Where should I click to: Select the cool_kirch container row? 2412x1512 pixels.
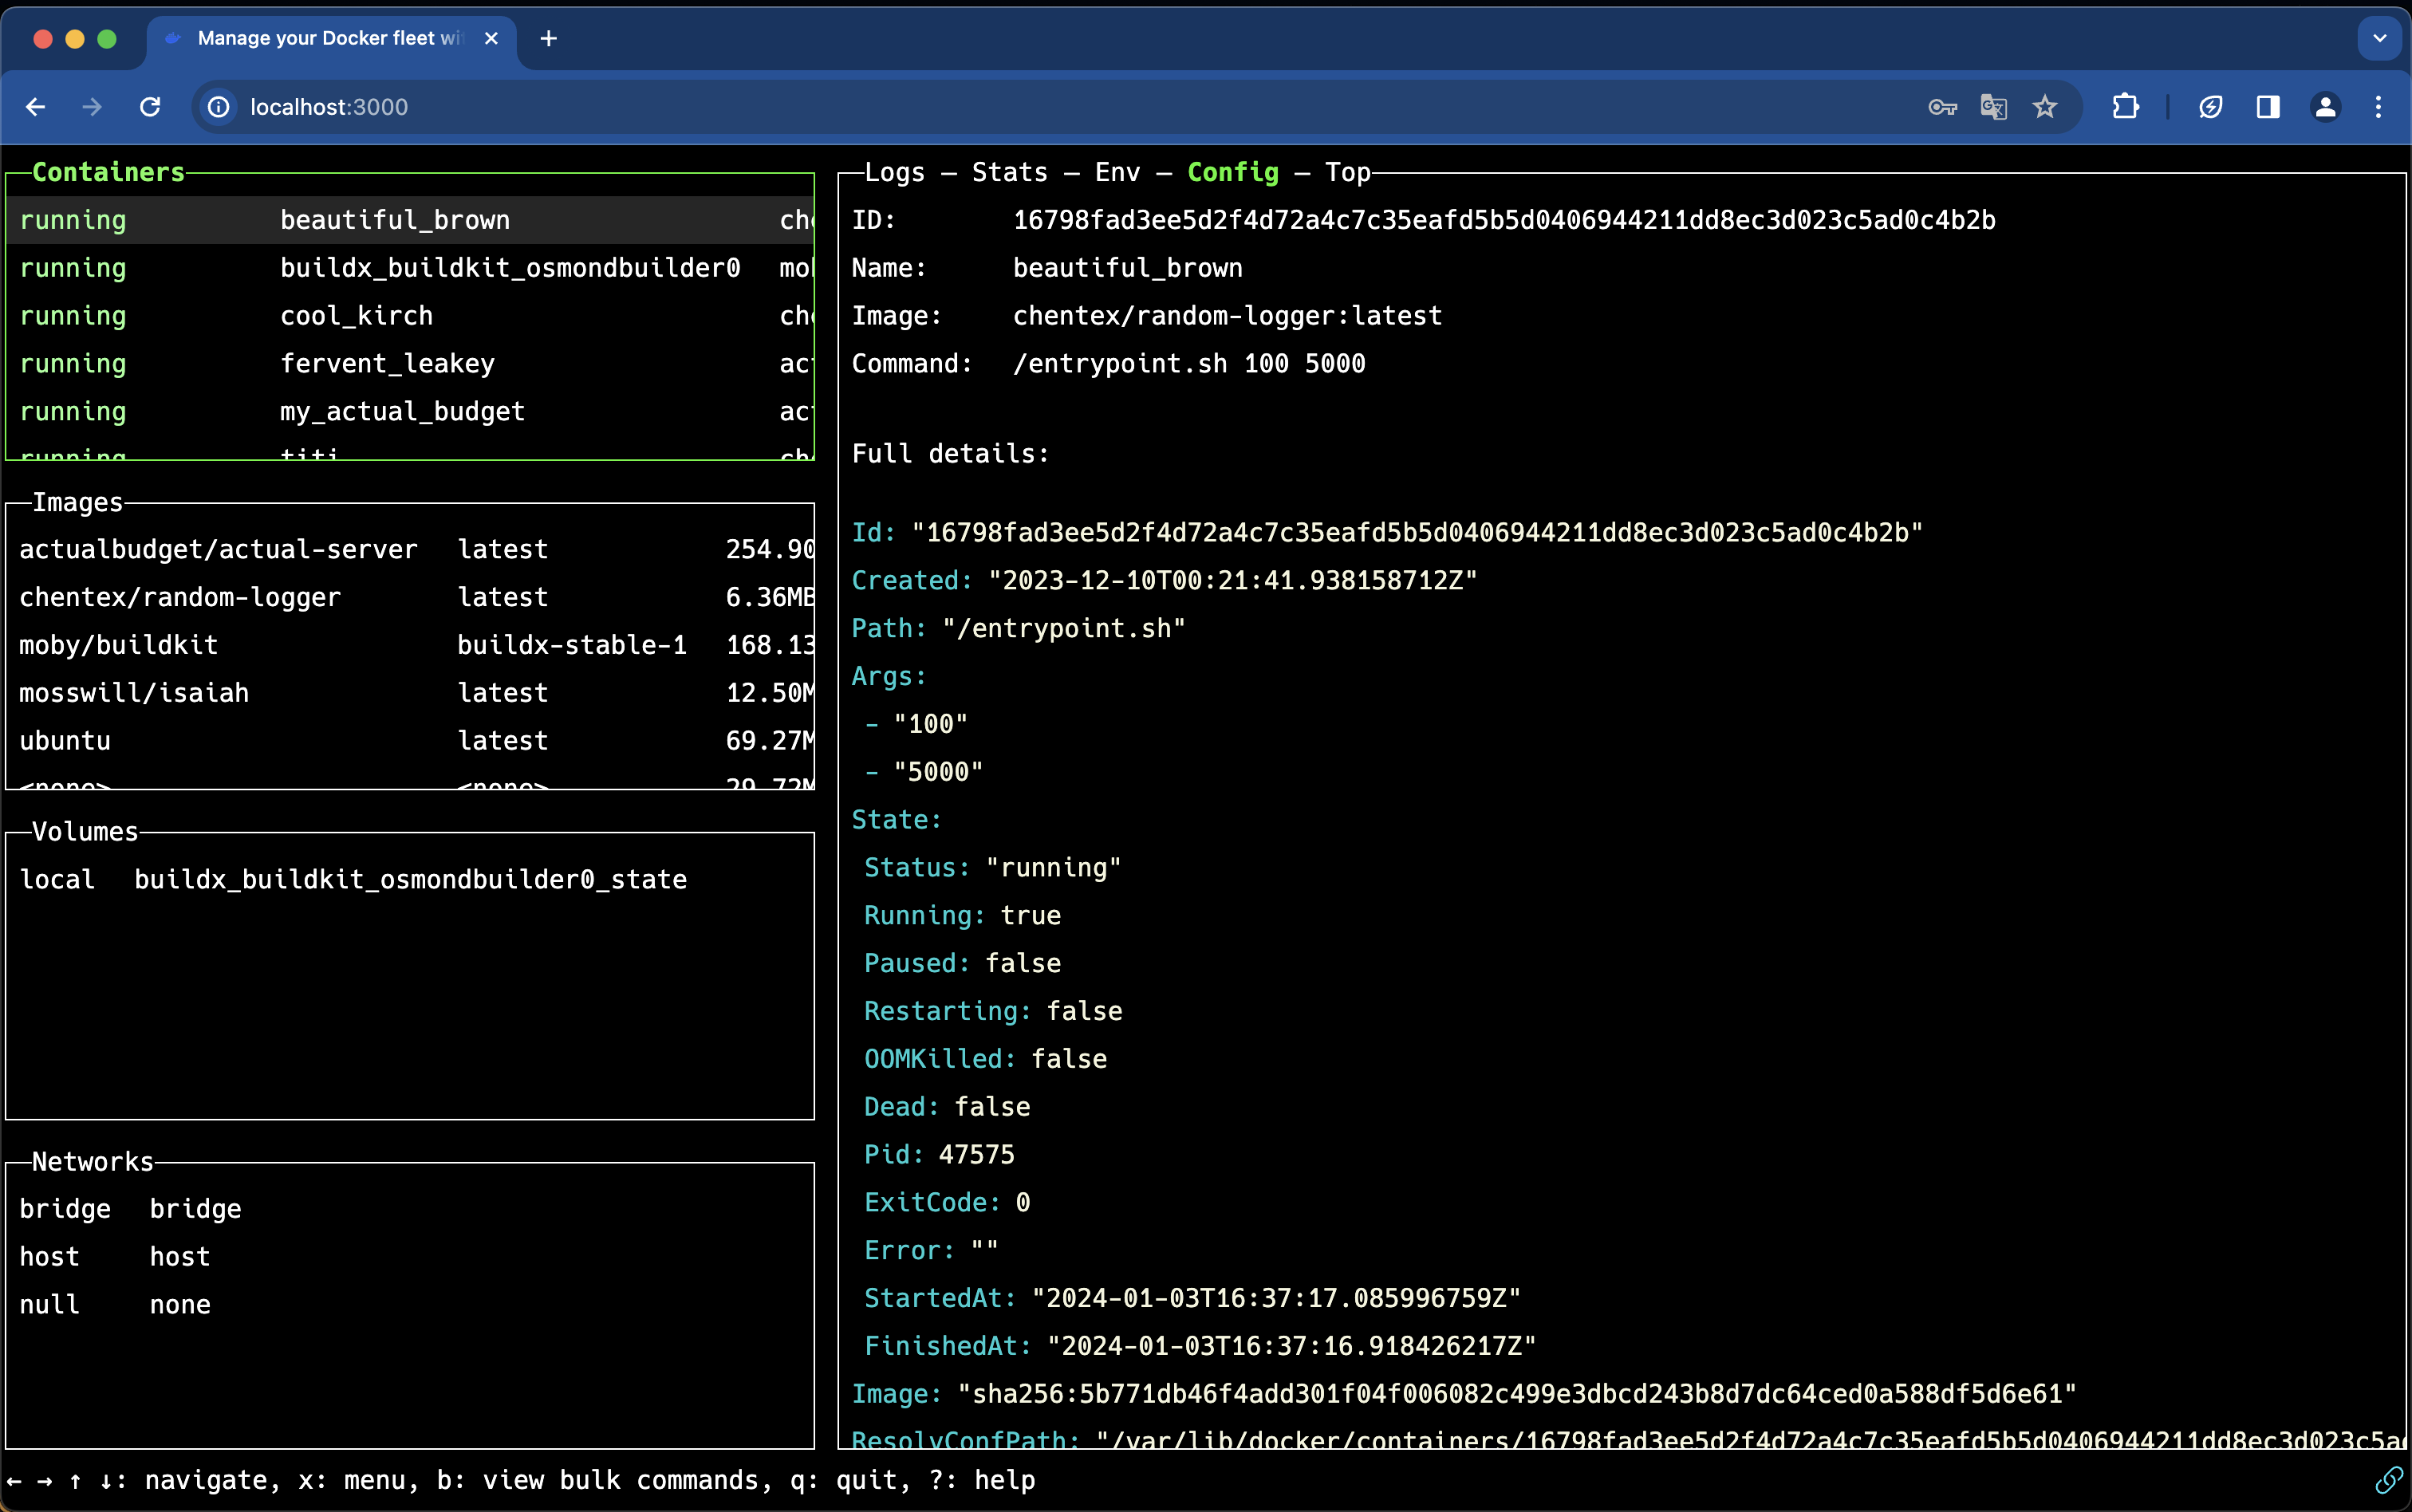pos(356,316)
